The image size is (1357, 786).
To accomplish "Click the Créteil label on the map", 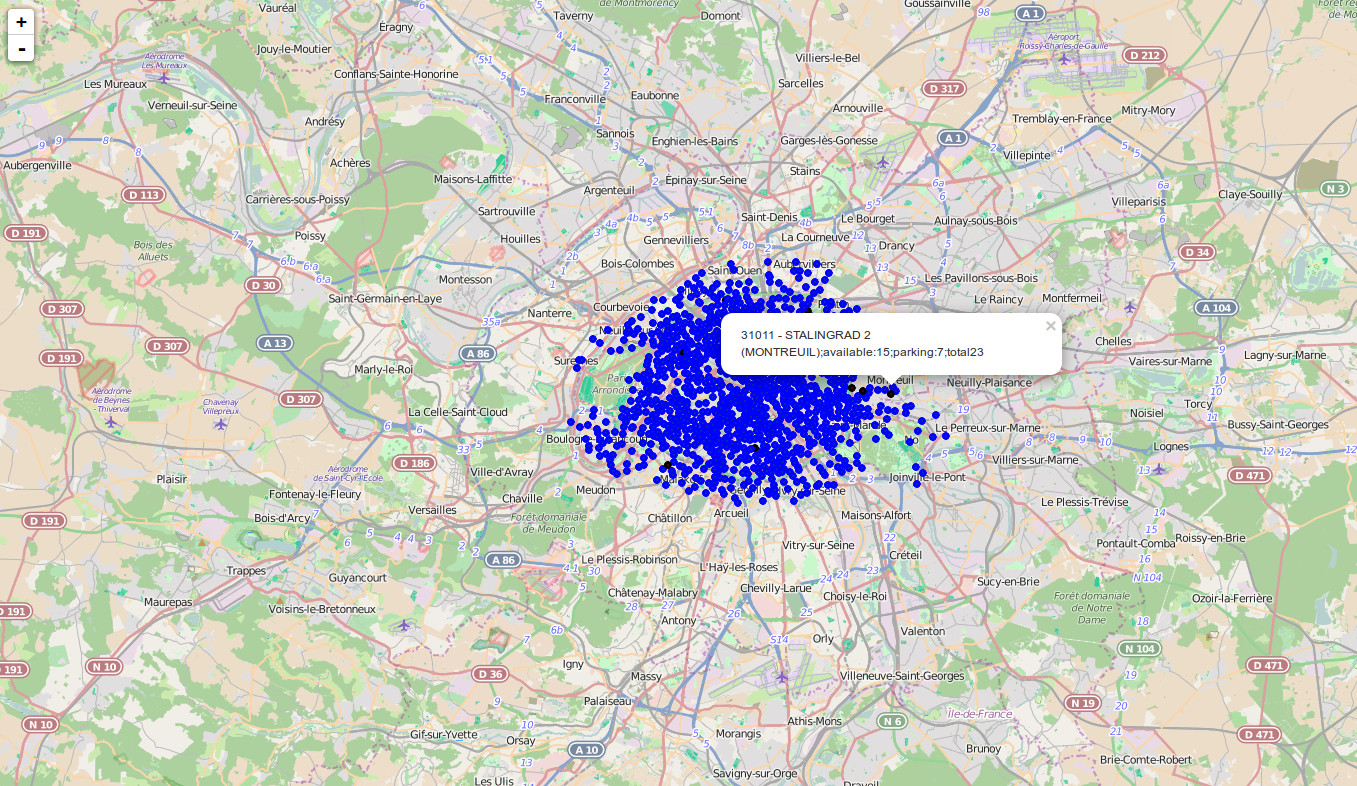I will pyautogui.click(x=905, y=555).
